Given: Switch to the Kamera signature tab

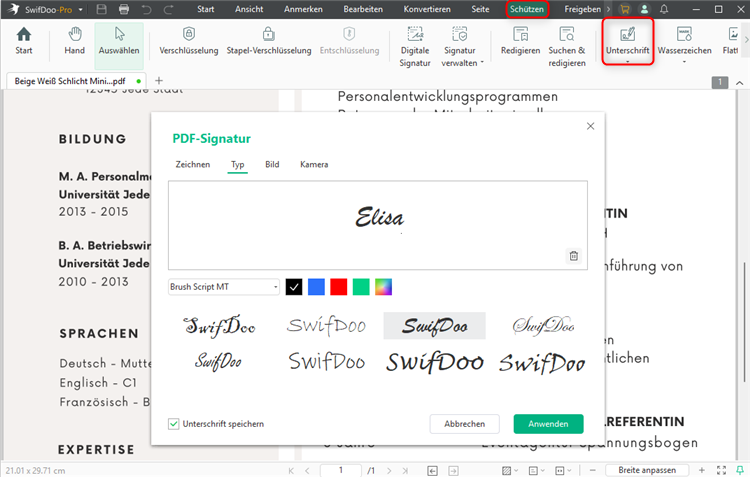Looking at the screenshot, I should pos(314,165).
